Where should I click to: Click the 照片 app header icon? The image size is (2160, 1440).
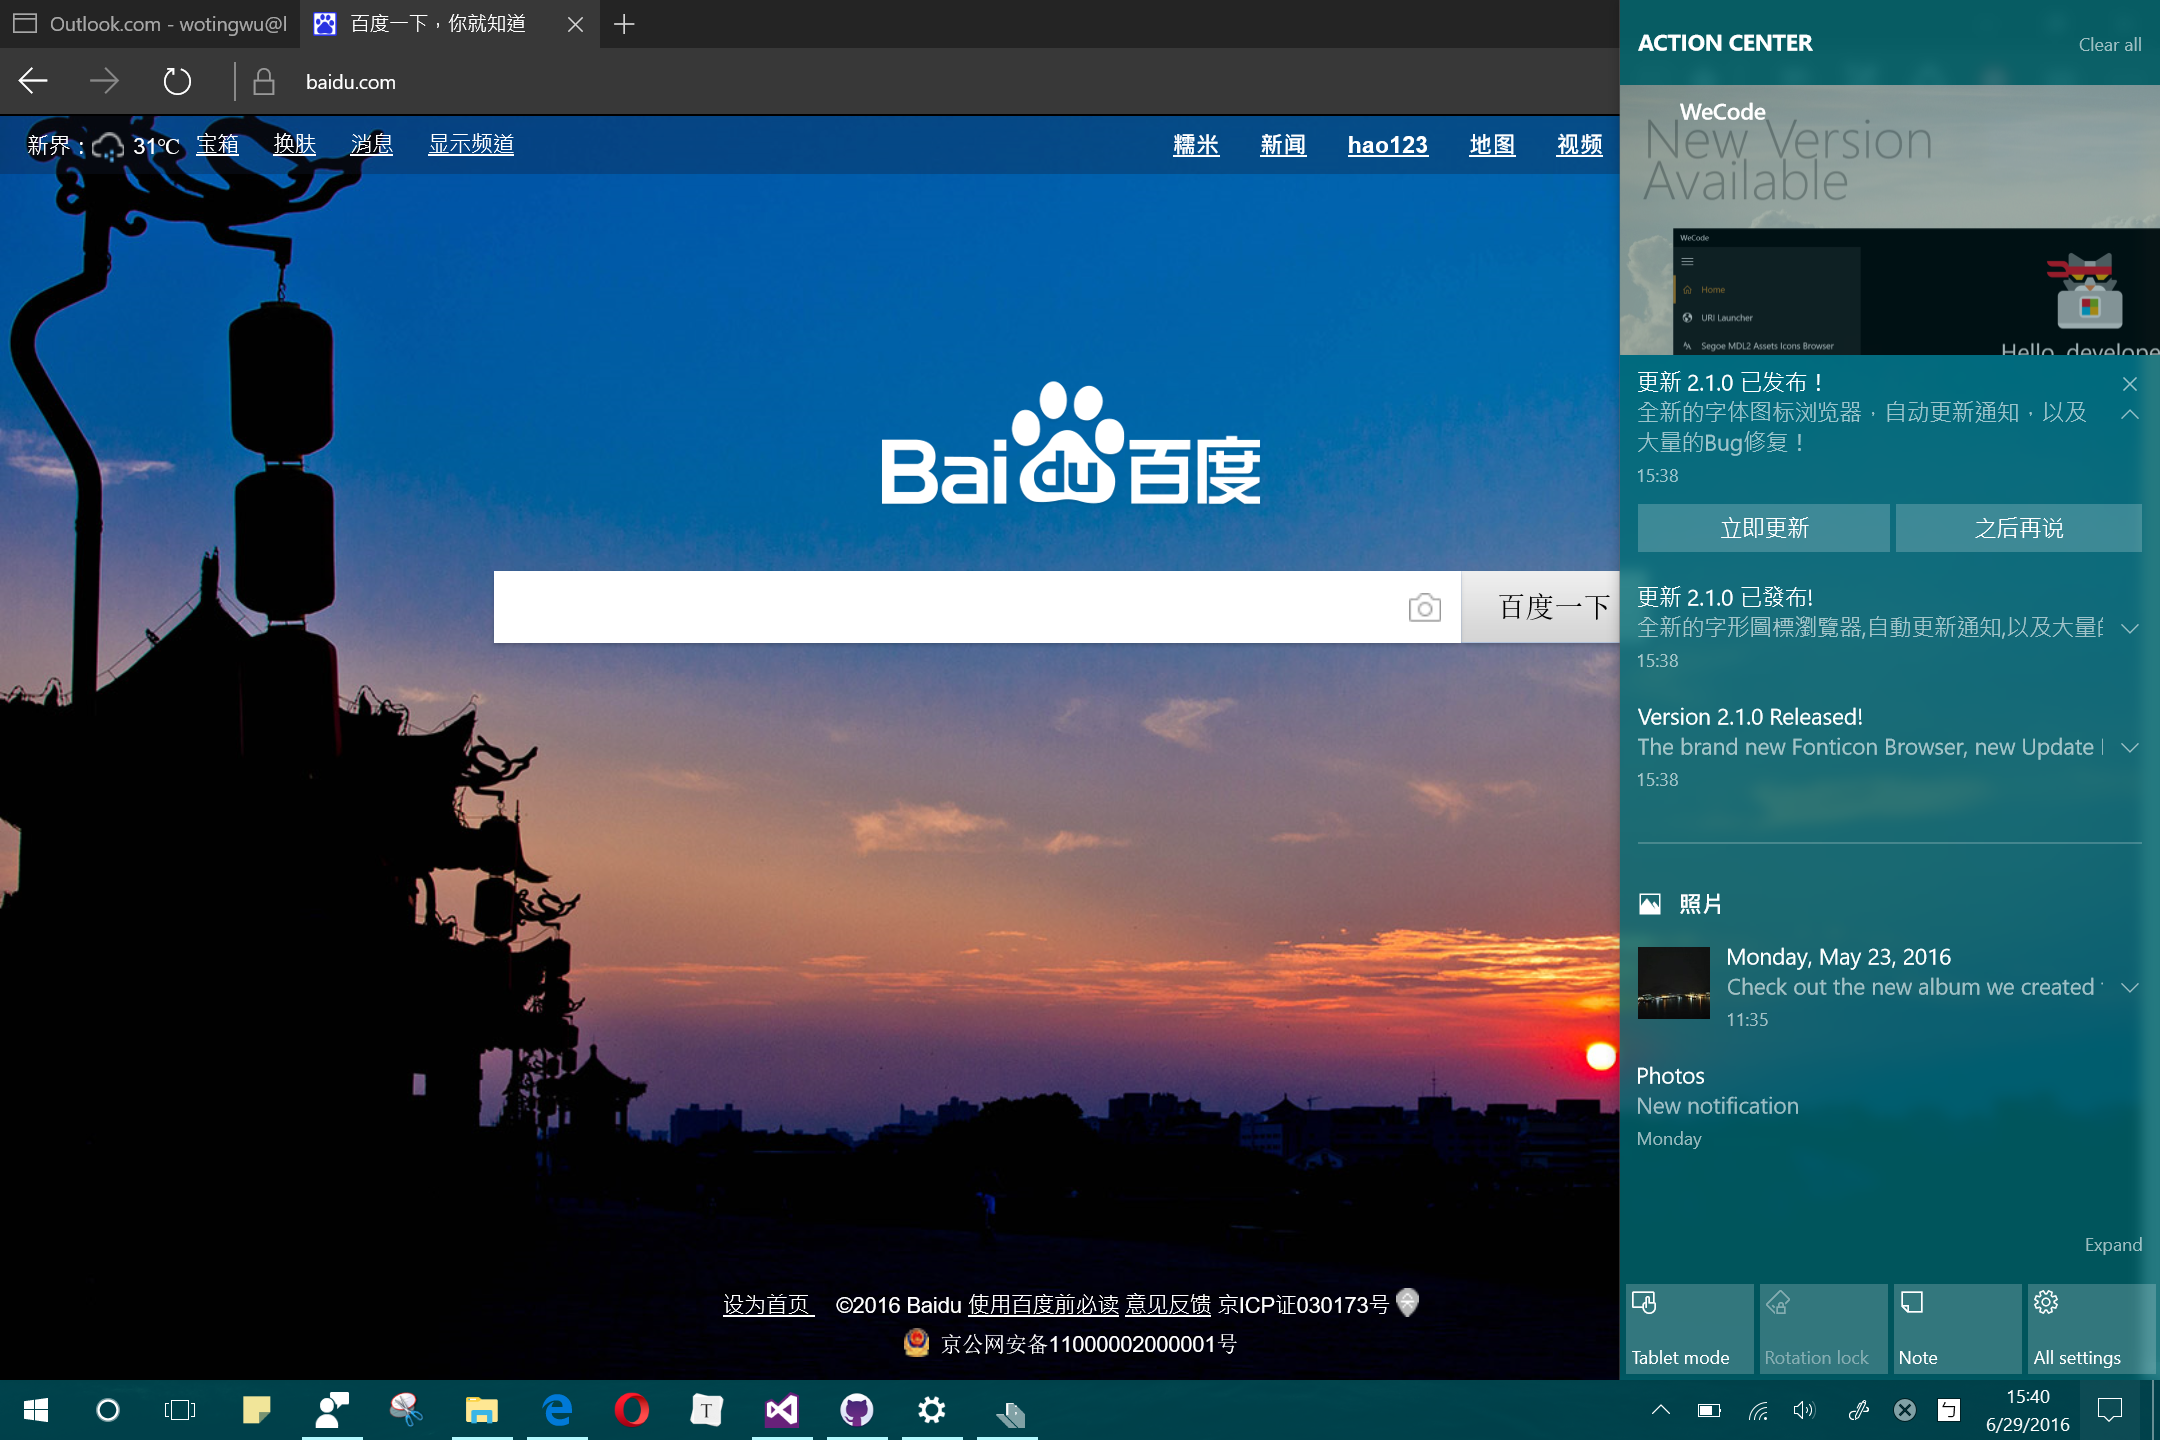pyautogui.click(x=1650, y=904)
